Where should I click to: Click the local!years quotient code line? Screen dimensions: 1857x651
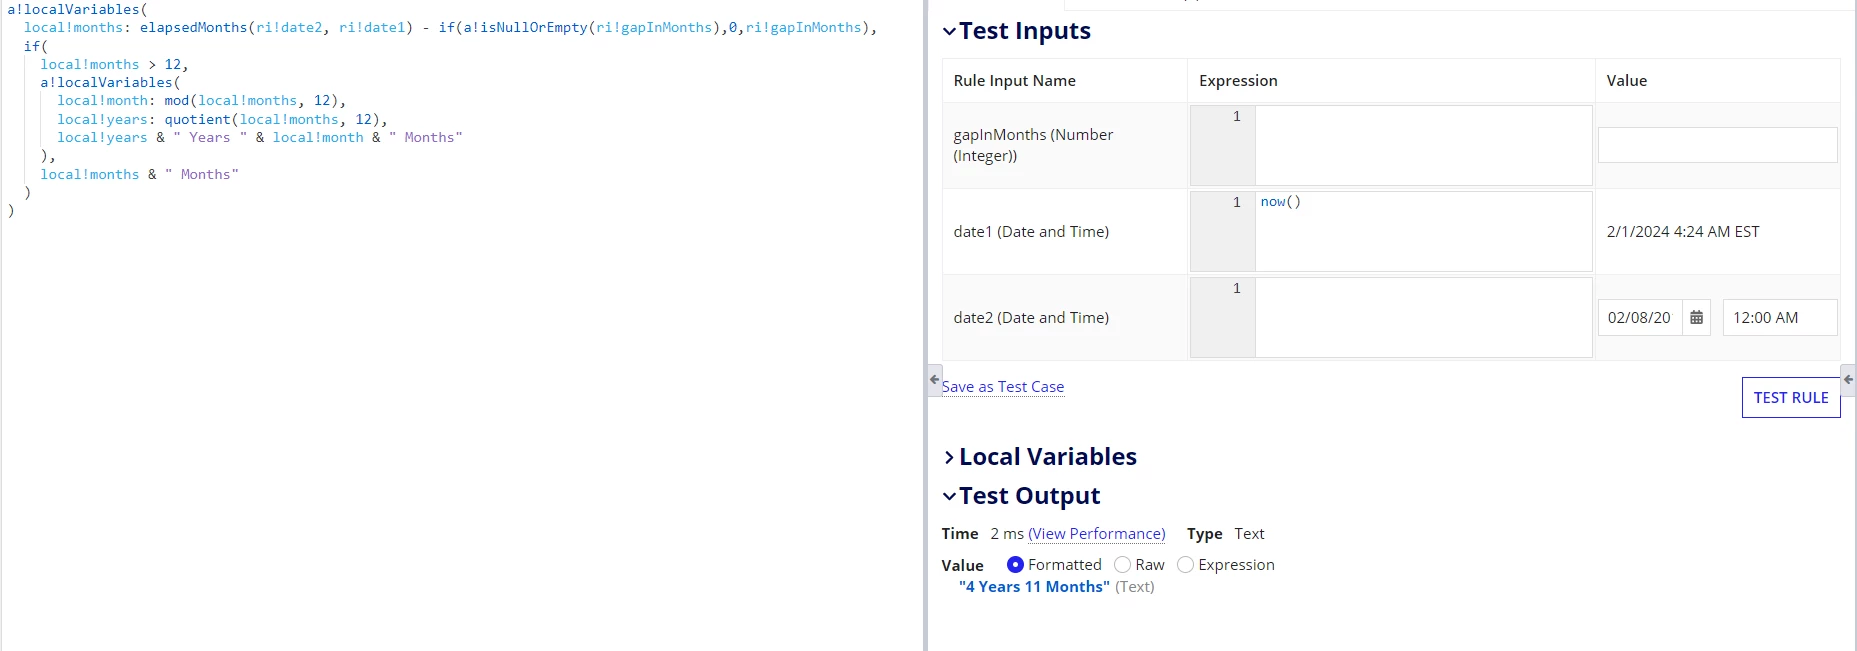[222, 119]
